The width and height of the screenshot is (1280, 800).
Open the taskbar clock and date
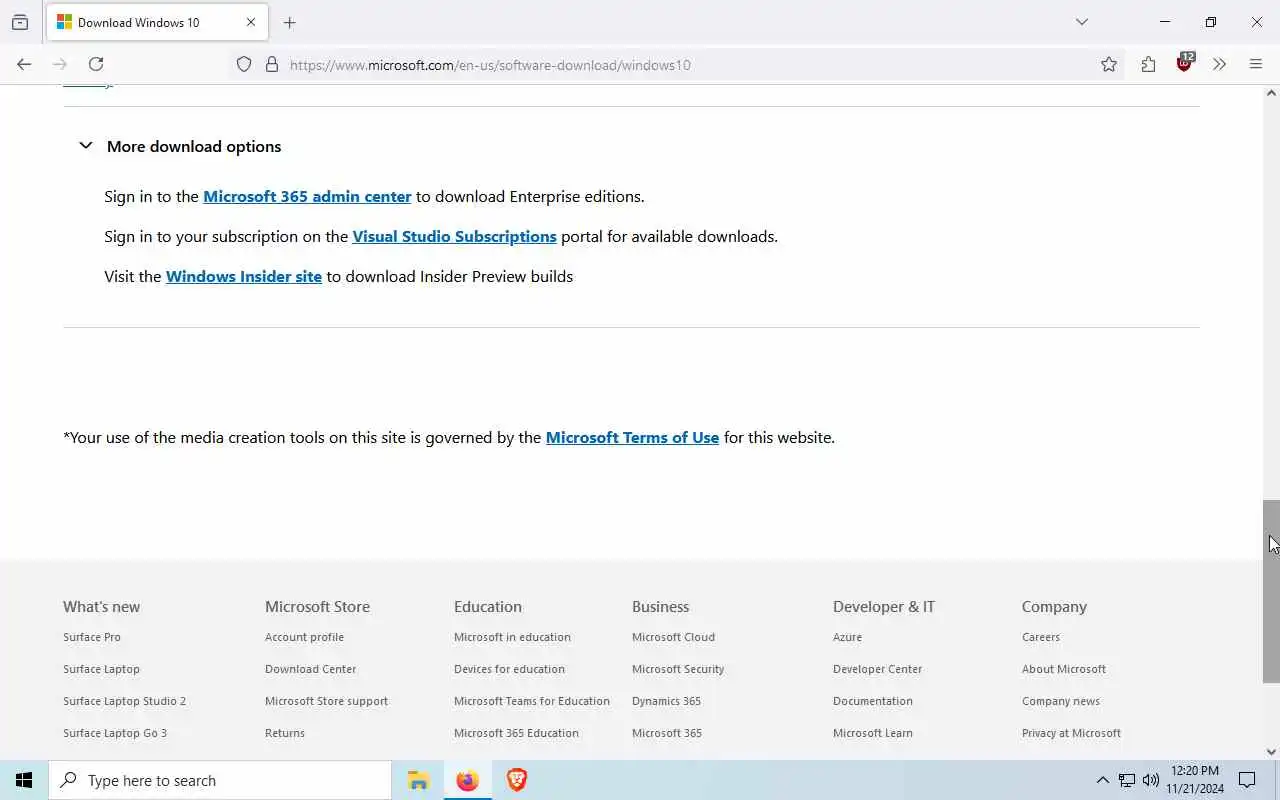coord(1195,780)
